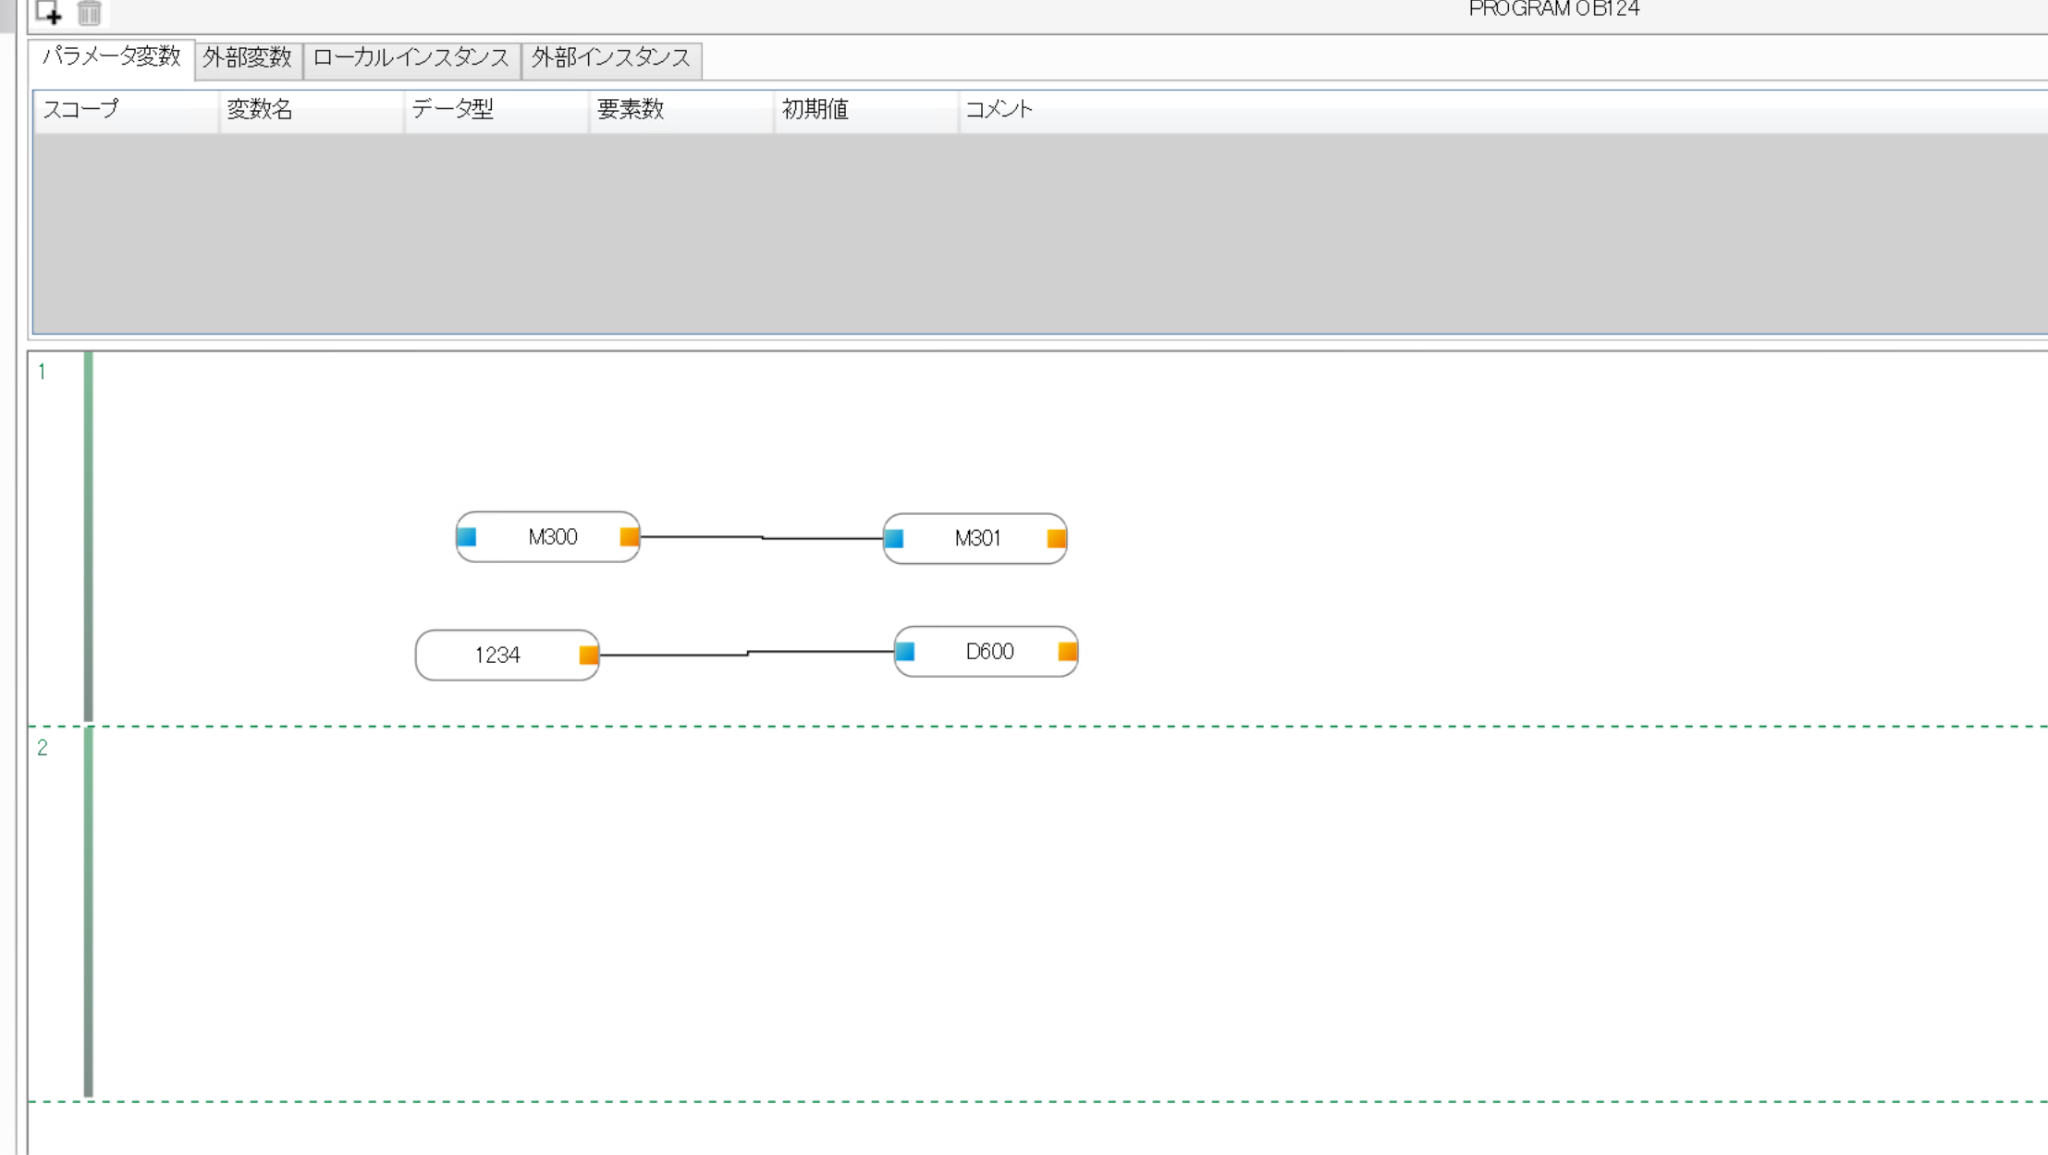
Task: Select the パラメータ変数 tab
Action: coord(111,57)
